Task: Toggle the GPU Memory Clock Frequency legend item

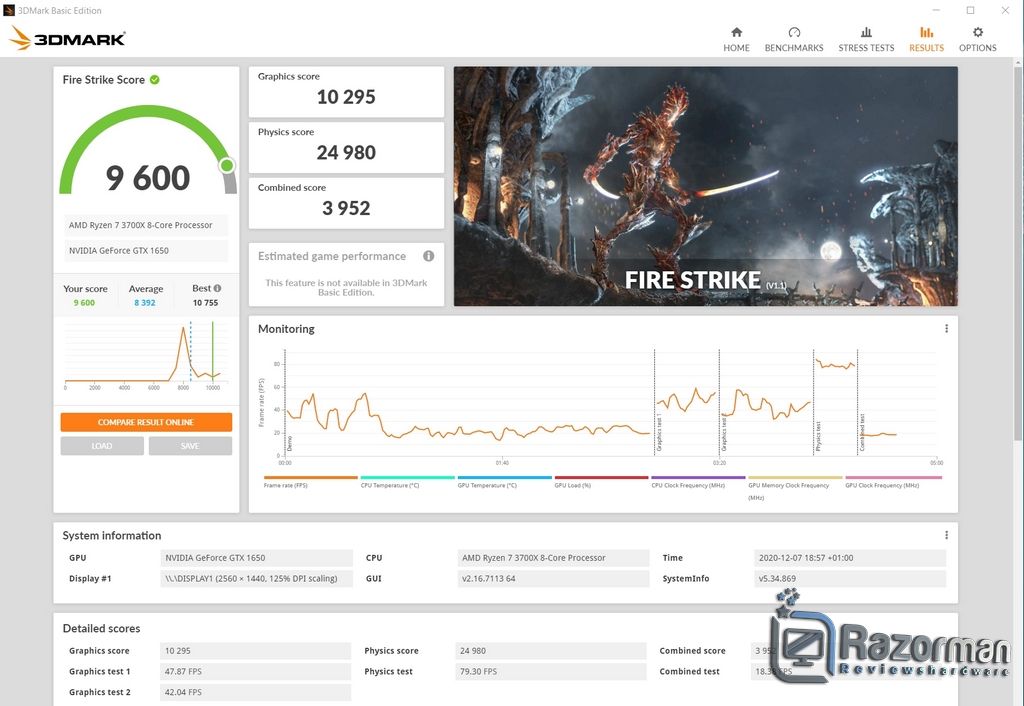Action: click(795, 487)
